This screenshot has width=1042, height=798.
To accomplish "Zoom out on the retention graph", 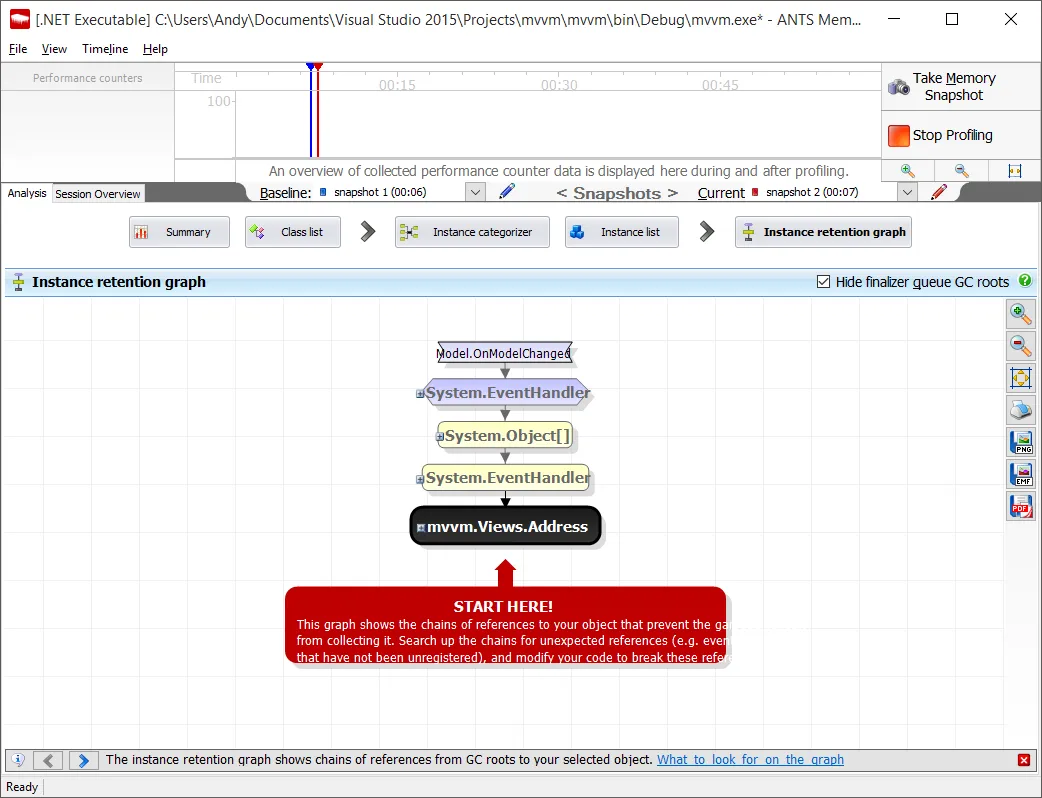I will pos(1021,346).
